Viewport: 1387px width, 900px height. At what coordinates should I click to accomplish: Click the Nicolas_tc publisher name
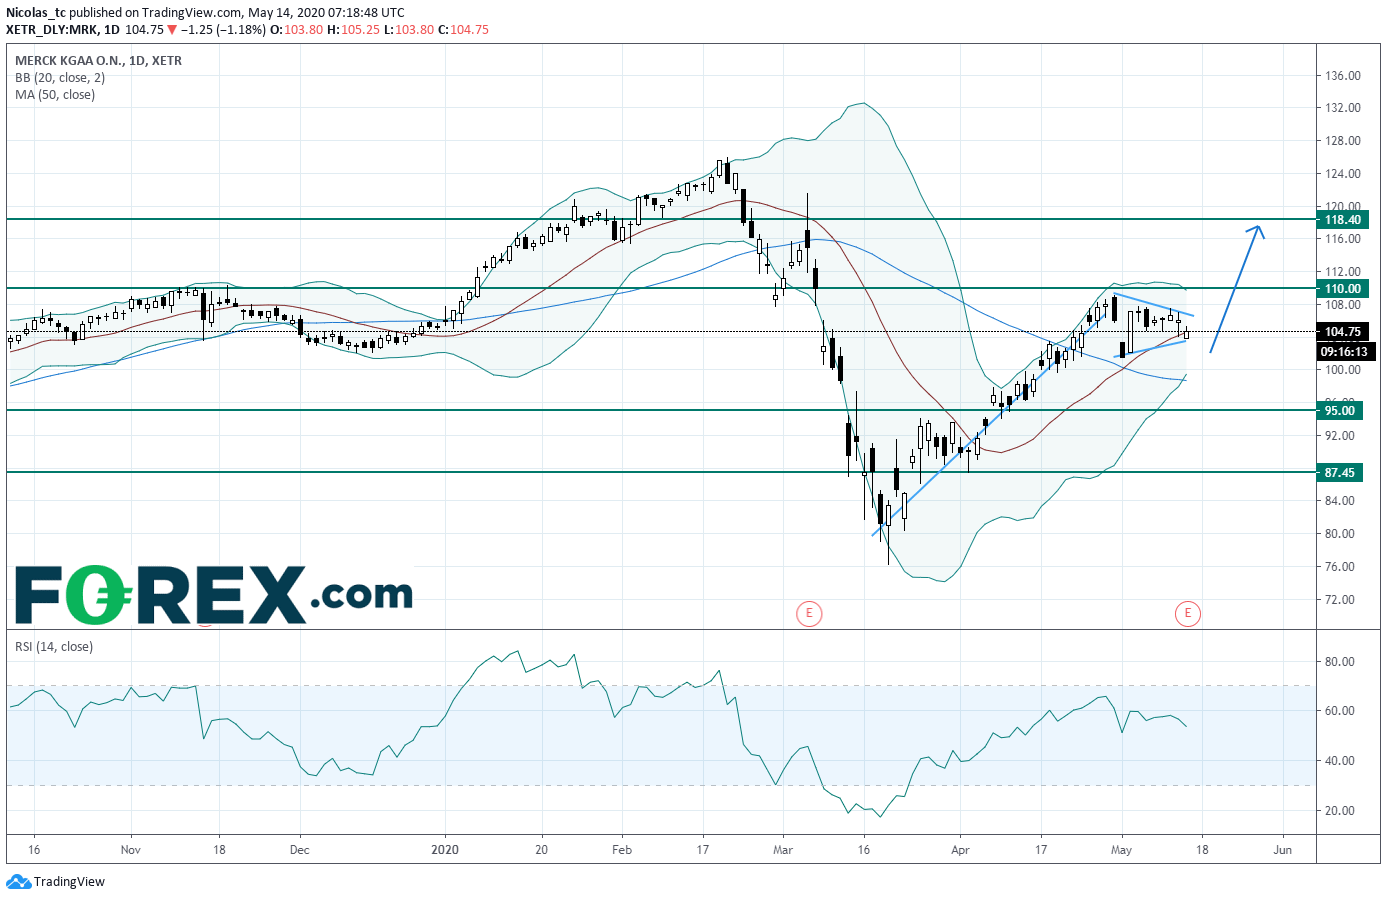[x=35, y=13]
